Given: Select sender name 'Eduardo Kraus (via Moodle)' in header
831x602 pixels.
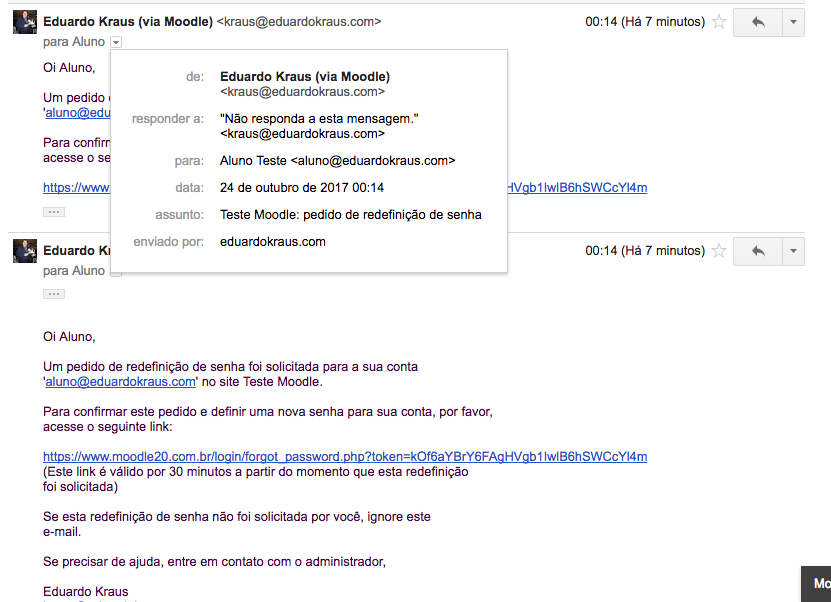Looking at the screenshot, I should [x=128, y=22].
